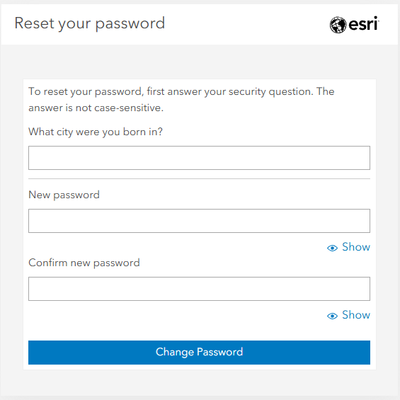Click the "What city were you born in?" label
The height and width of the screenshot is (400, 400).
pos(96,132)
